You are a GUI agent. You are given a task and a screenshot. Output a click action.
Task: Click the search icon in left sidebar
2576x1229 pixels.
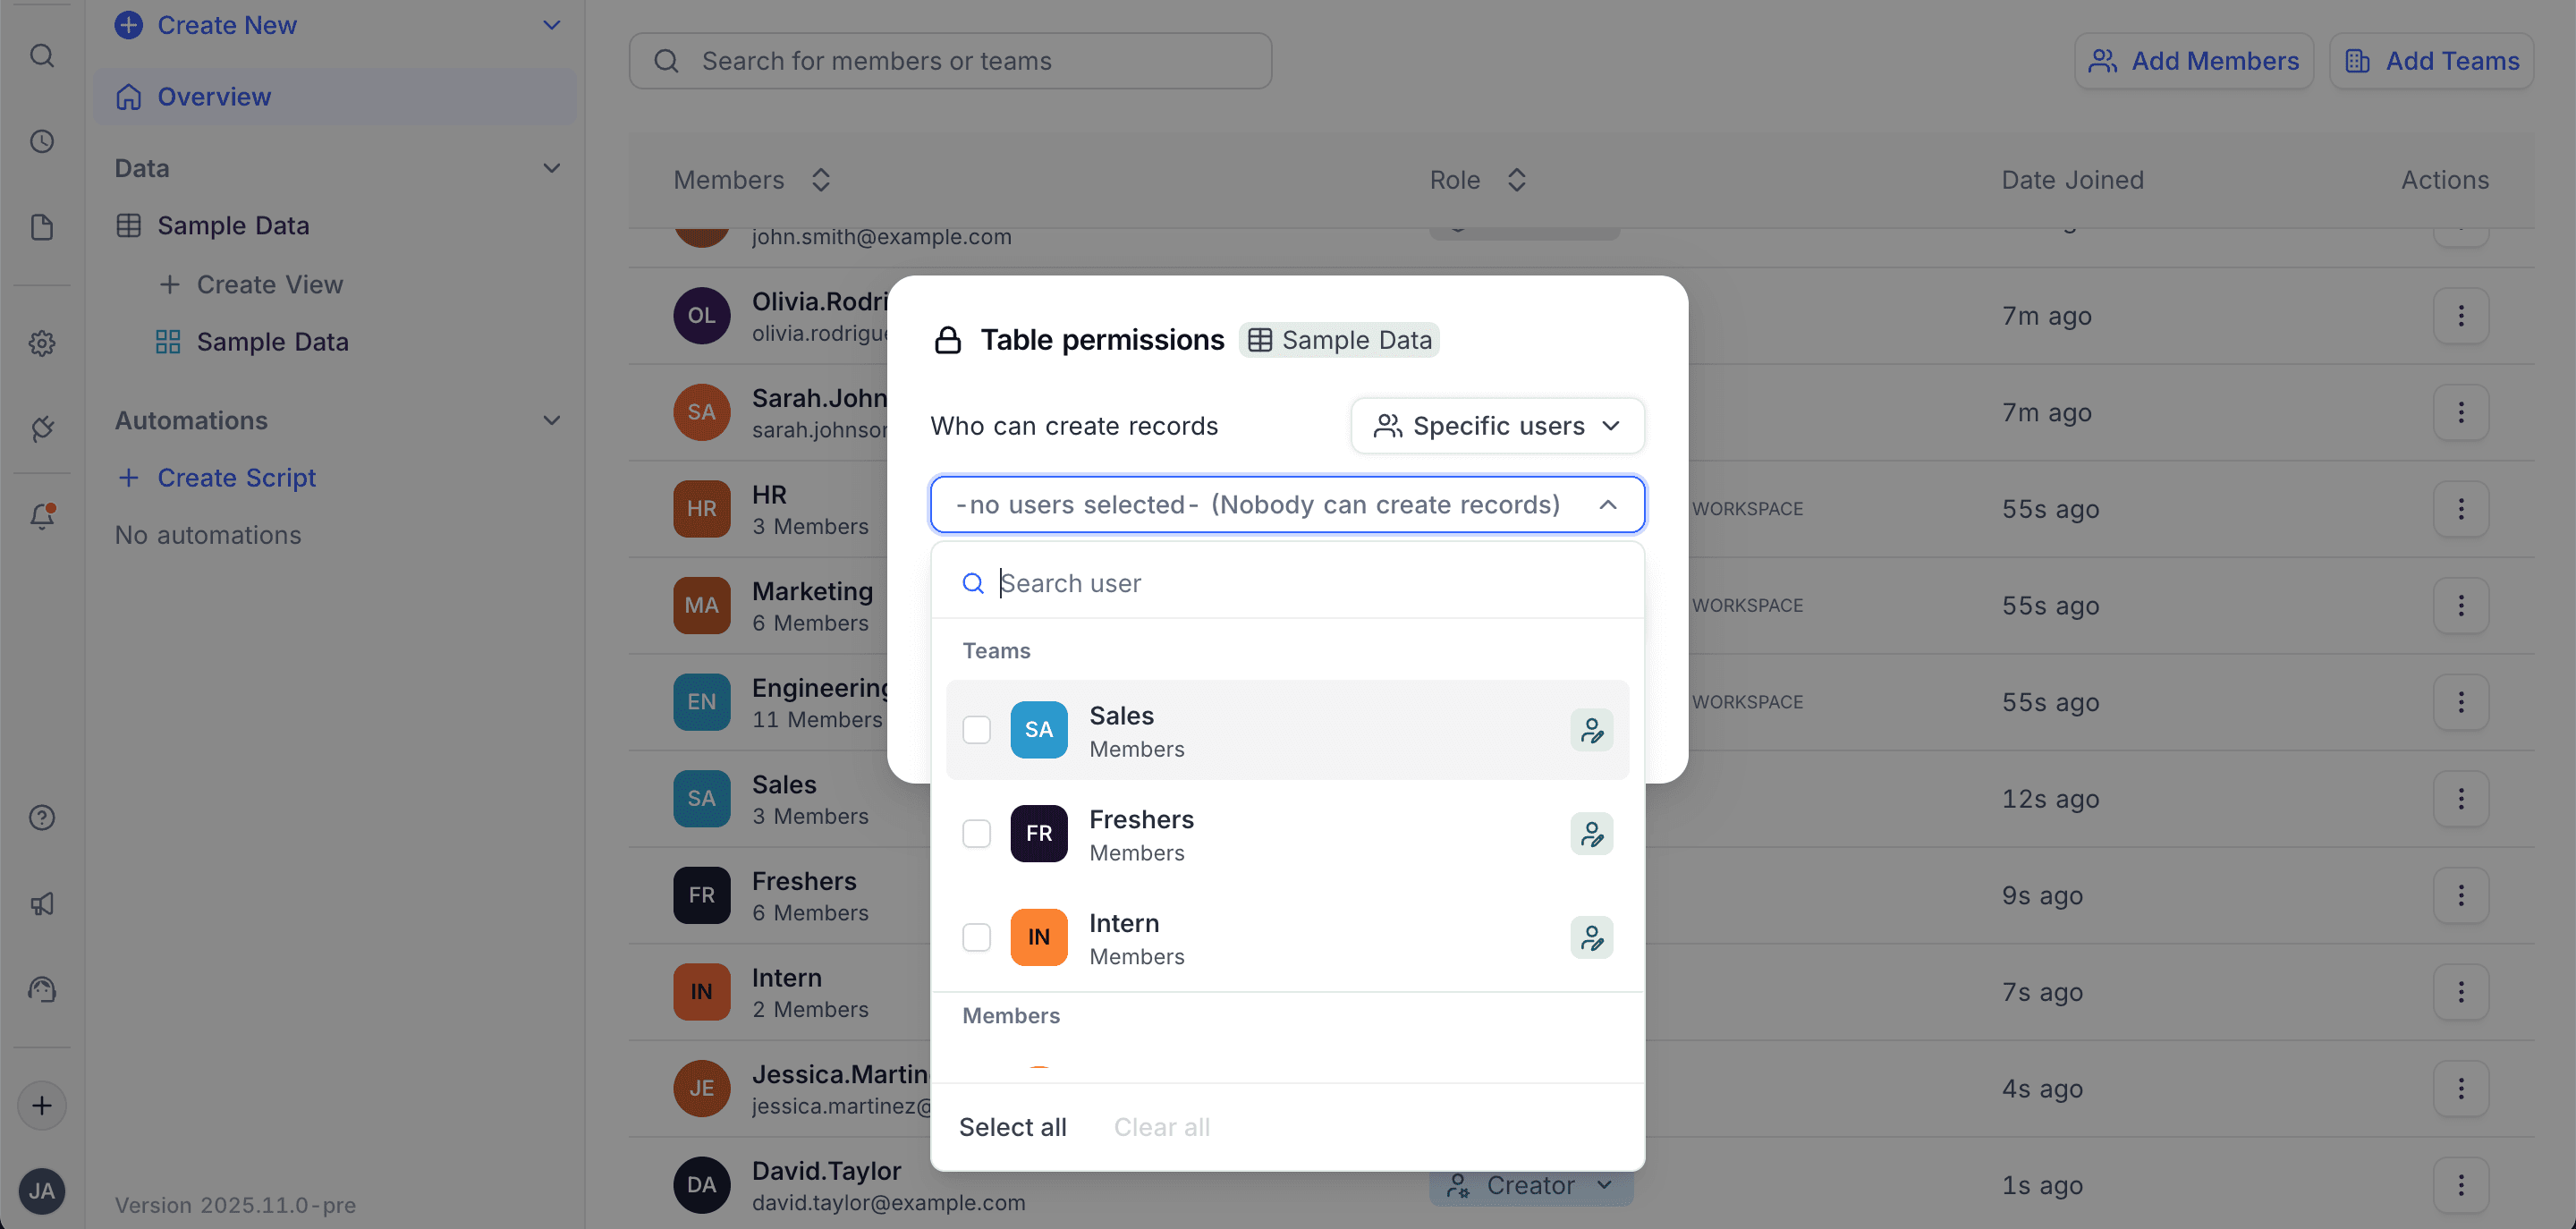pyautogui.click(x=42, y=56)
